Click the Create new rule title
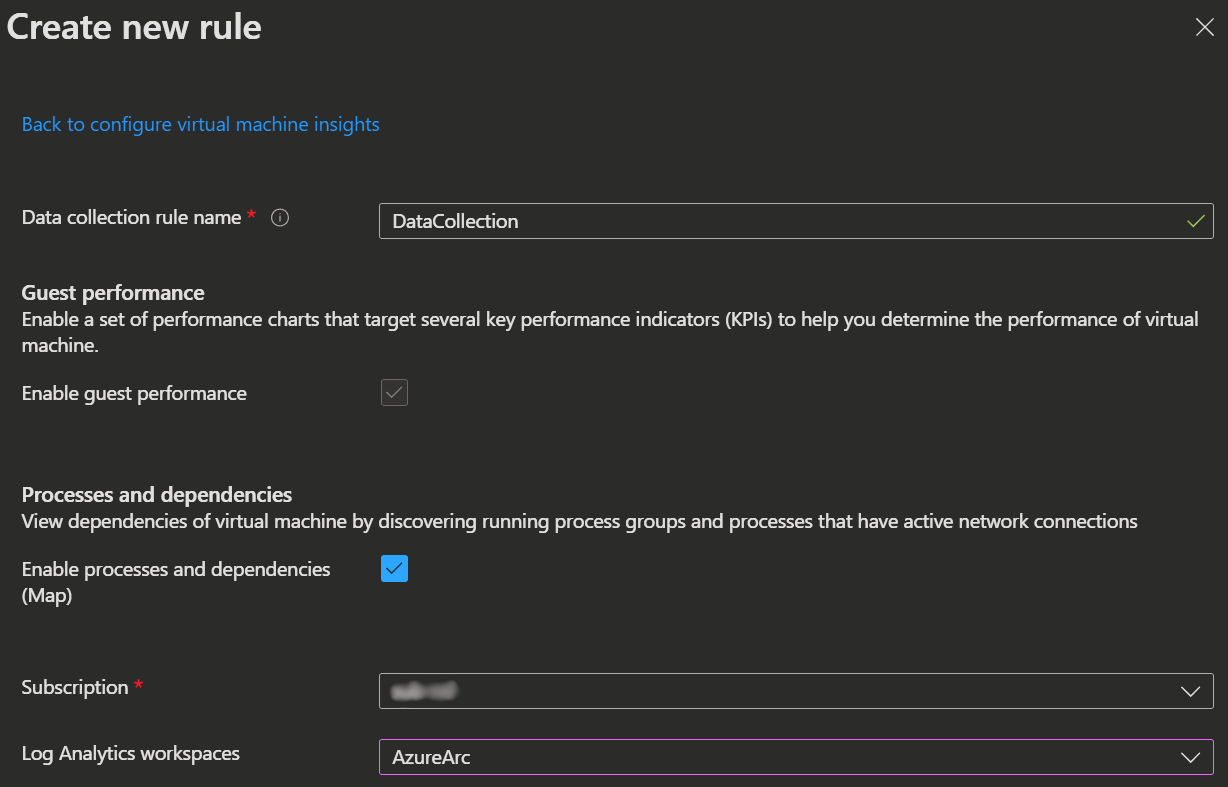Image resolution: width=1228 pixels, height=787 pixels. [x=134, y=27]
